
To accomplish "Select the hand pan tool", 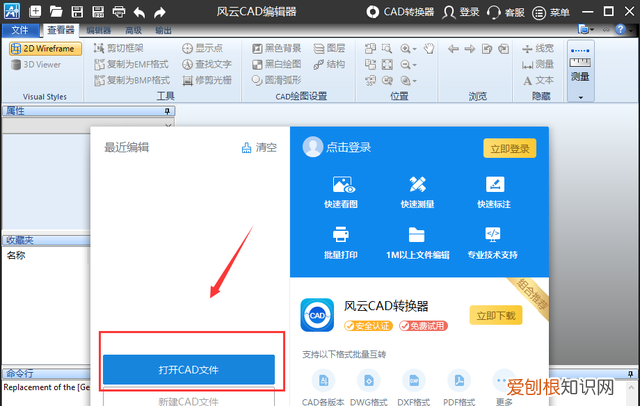I will 429,49.
